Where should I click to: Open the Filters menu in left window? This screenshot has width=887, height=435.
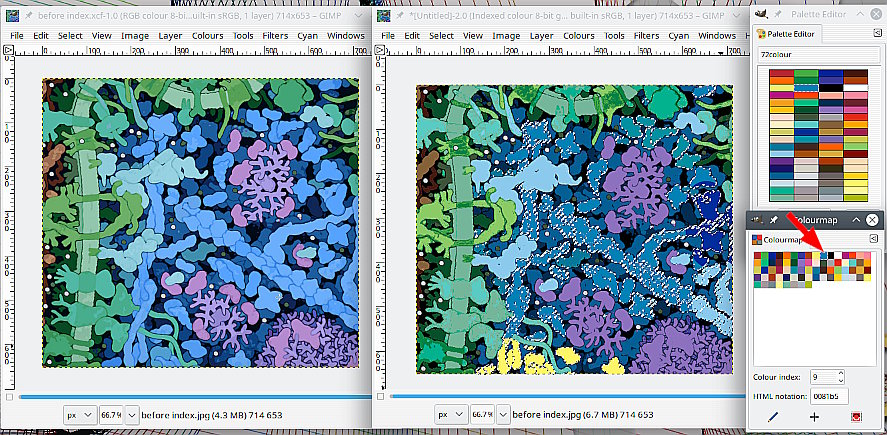[x=275, y=35]
